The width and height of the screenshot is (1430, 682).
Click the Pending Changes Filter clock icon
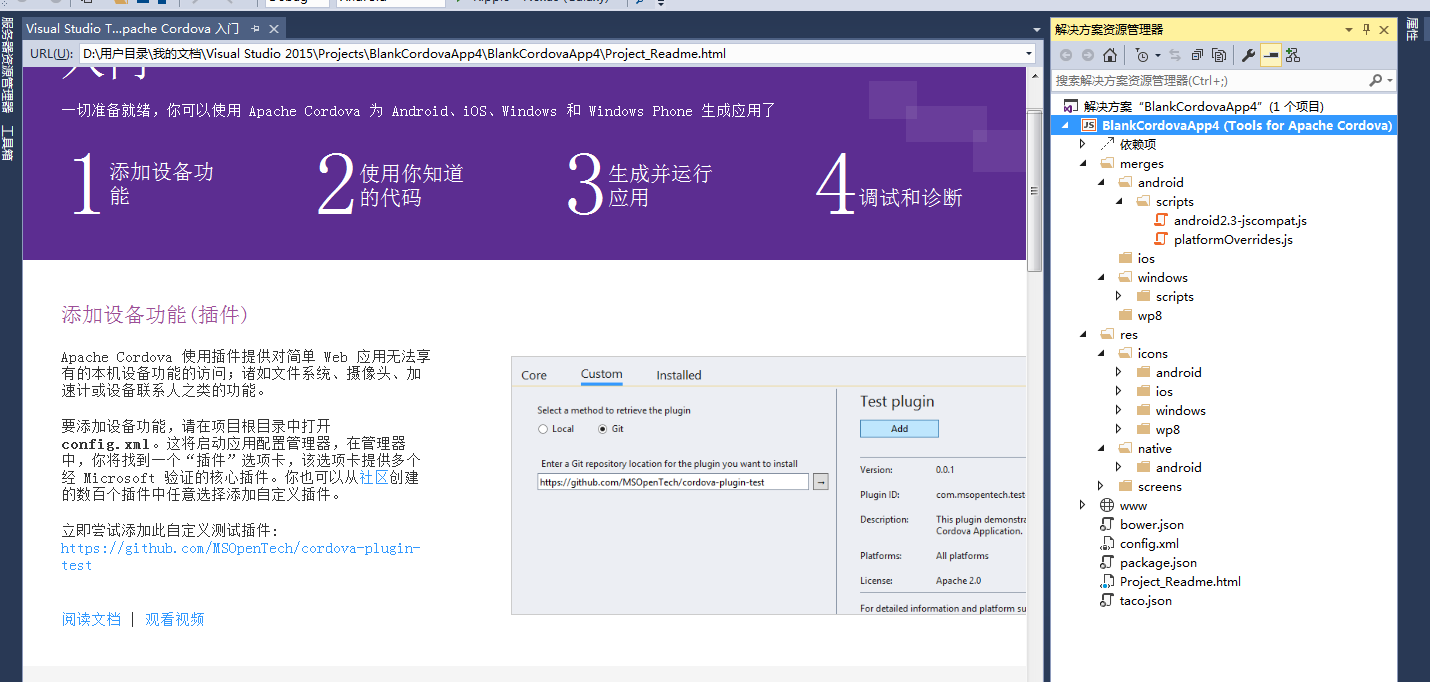point(1142,55)
